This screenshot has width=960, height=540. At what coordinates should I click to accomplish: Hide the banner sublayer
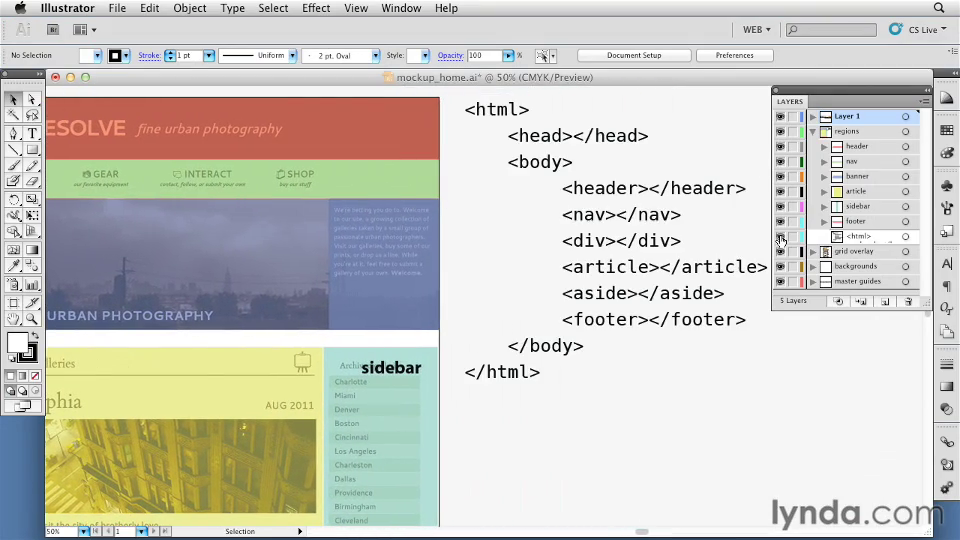tap(780, 176)
